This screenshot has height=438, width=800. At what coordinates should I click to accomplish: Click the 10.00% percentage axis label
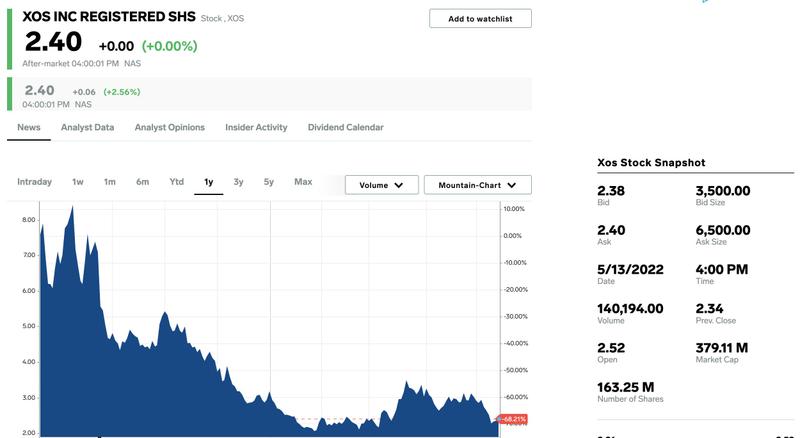pyautogui.click(x=514, y=209)
